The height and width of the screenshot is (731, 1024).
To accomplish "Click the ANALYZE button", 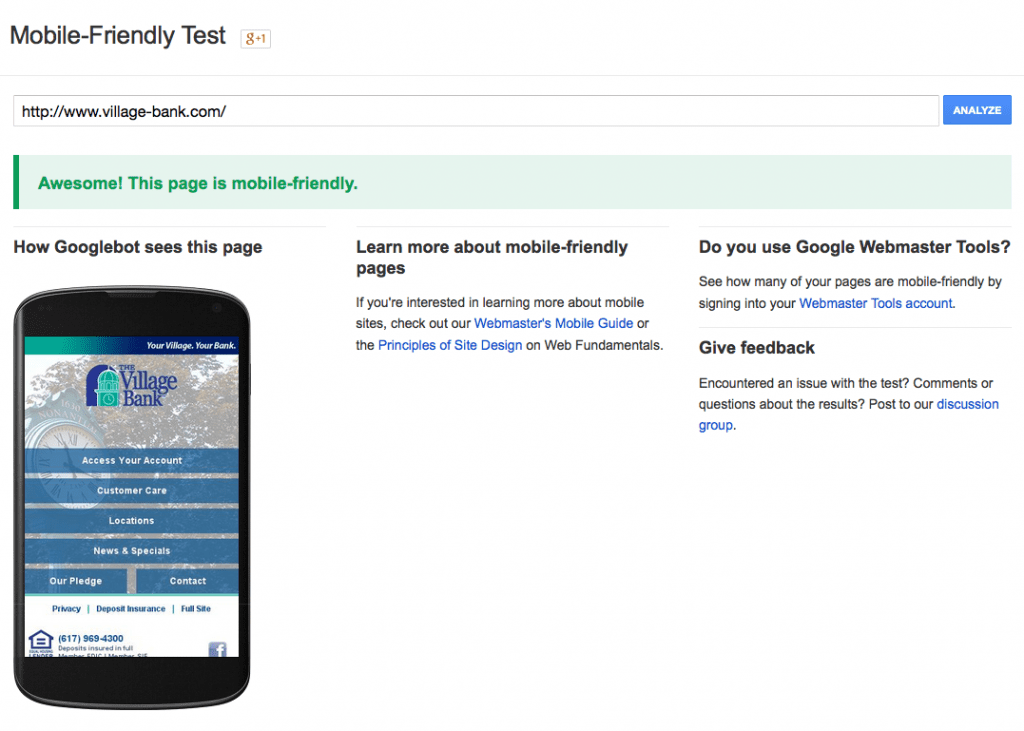I will point(976,110).
